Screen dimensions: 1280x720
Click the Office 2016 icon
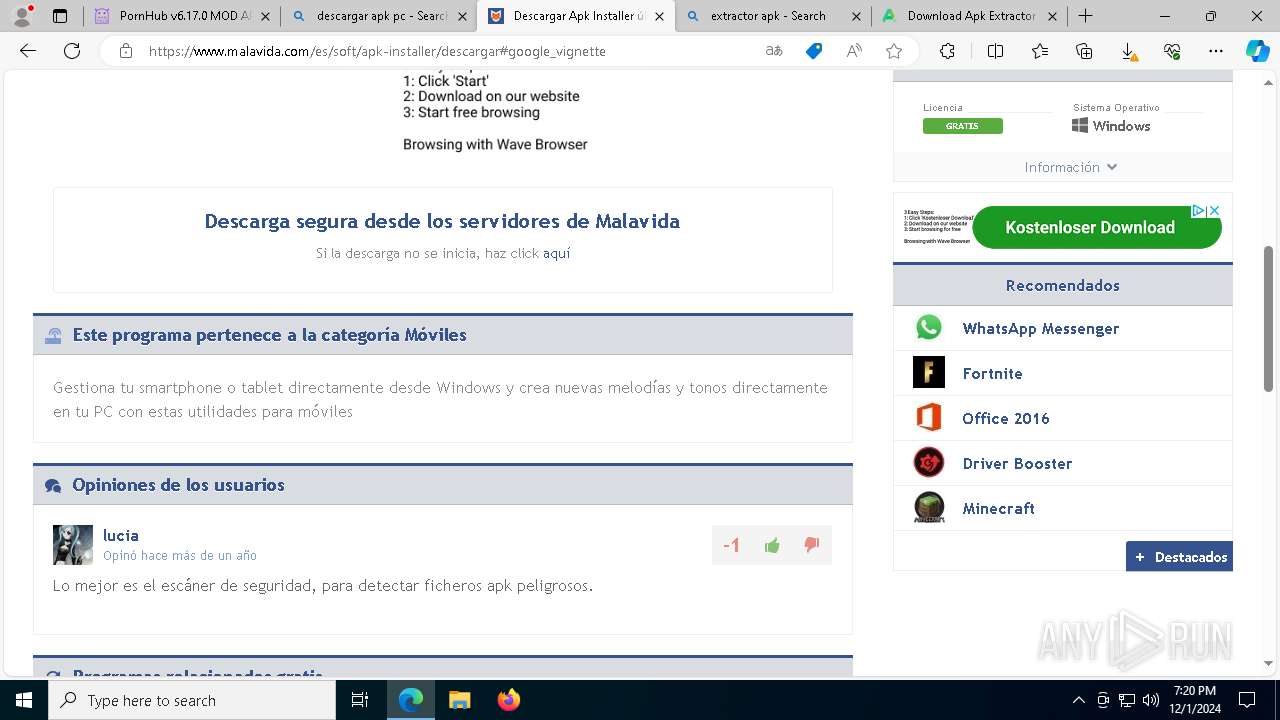pos(929,418)
